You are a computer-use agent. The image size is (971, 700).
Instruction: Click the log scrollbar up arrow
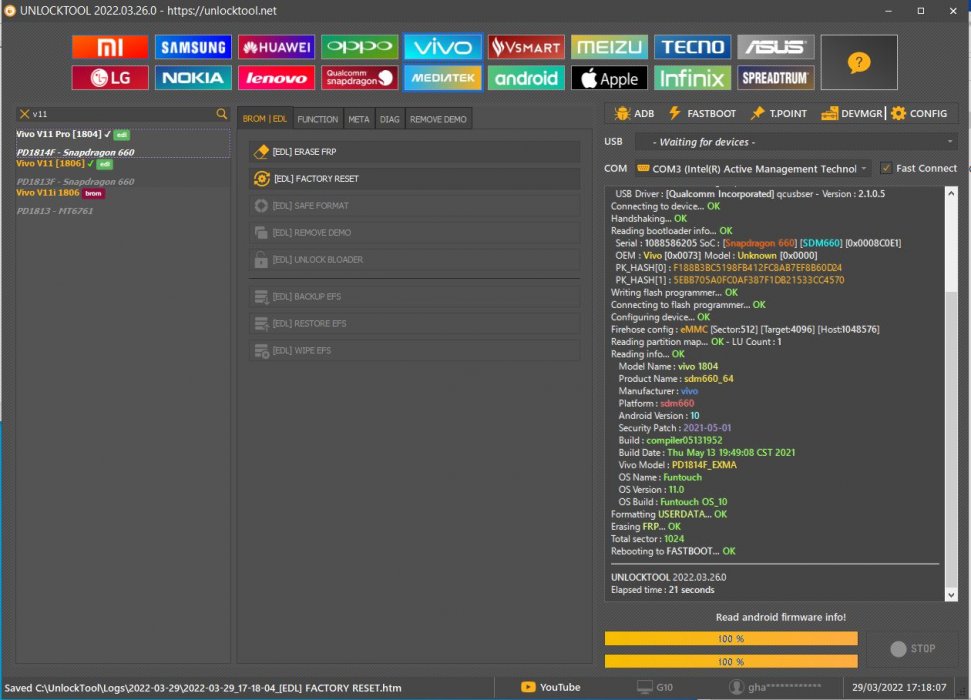point(951,193)
